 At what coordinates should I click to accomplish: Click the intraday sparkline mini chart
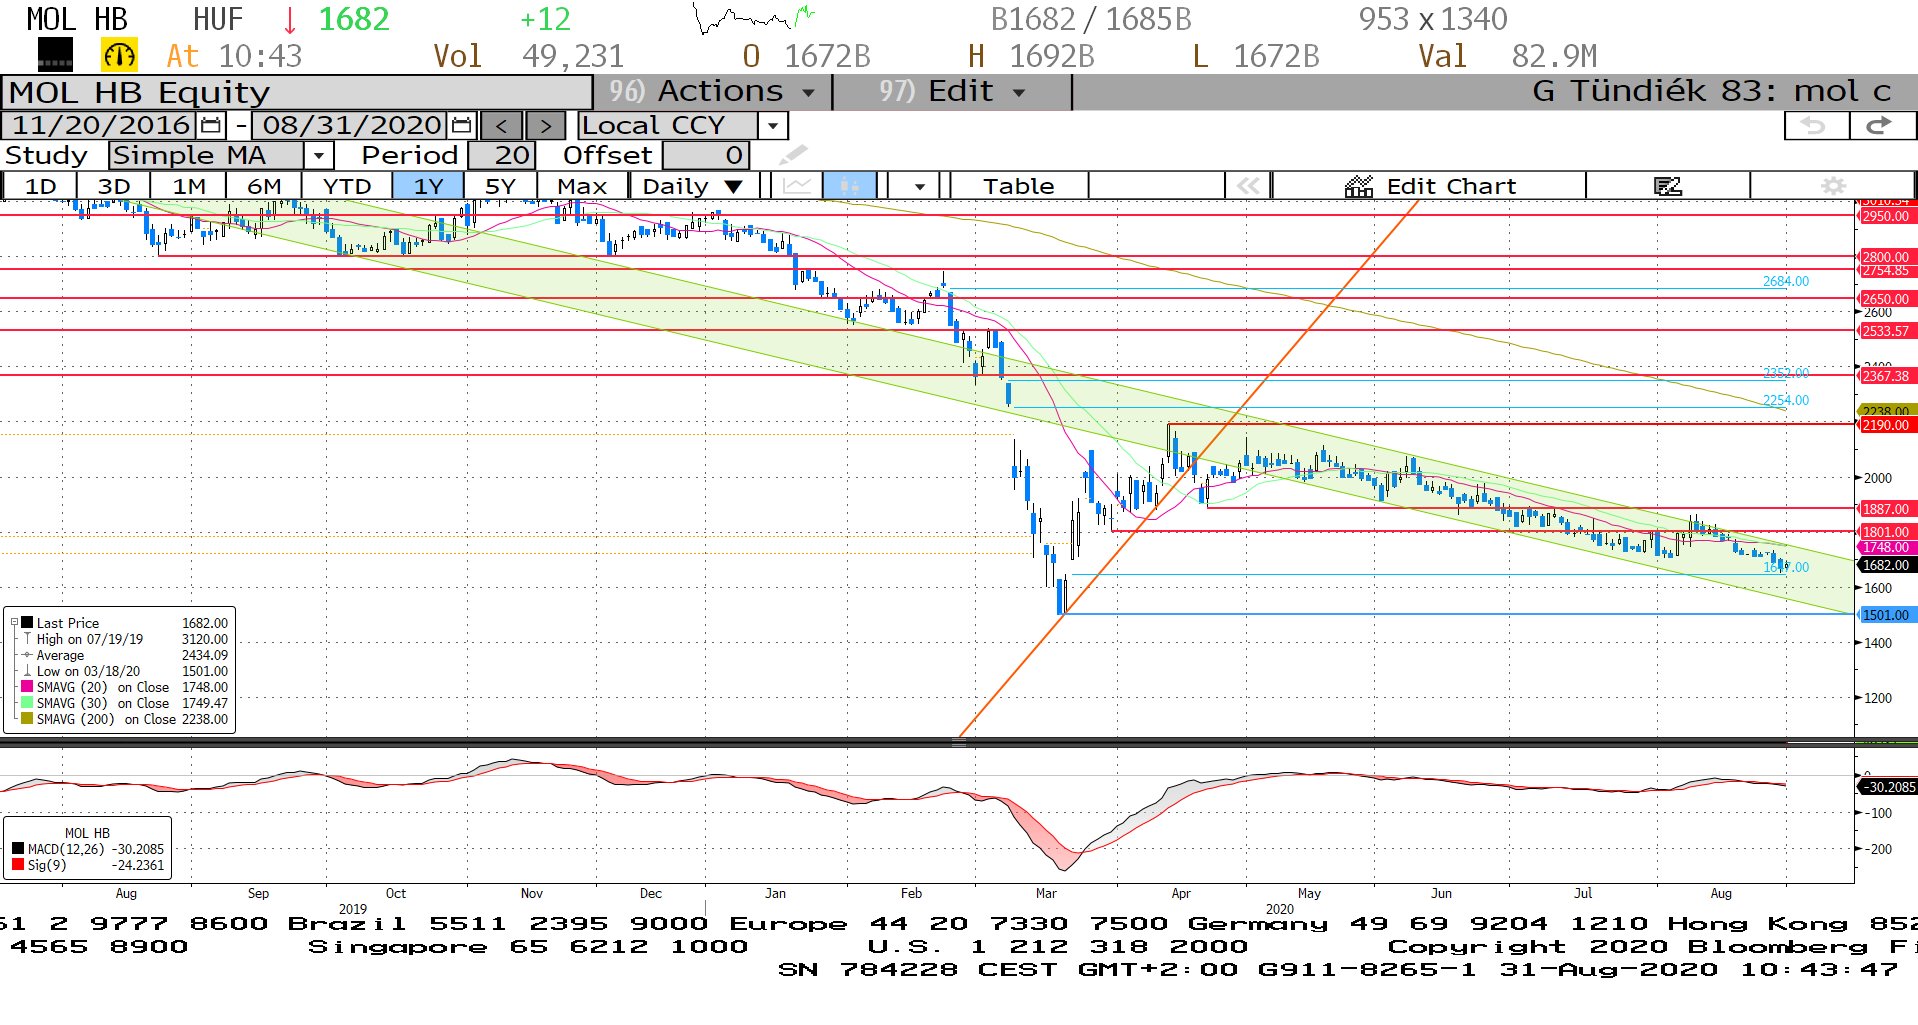point(754,18)
